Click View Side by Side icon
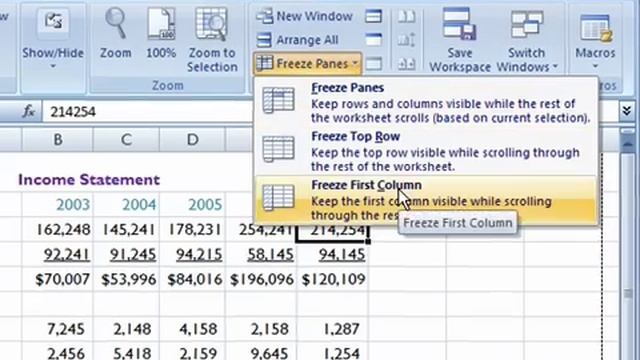This screenshot has height=360, width=640. pyautogui.click(x=407, y=16)
